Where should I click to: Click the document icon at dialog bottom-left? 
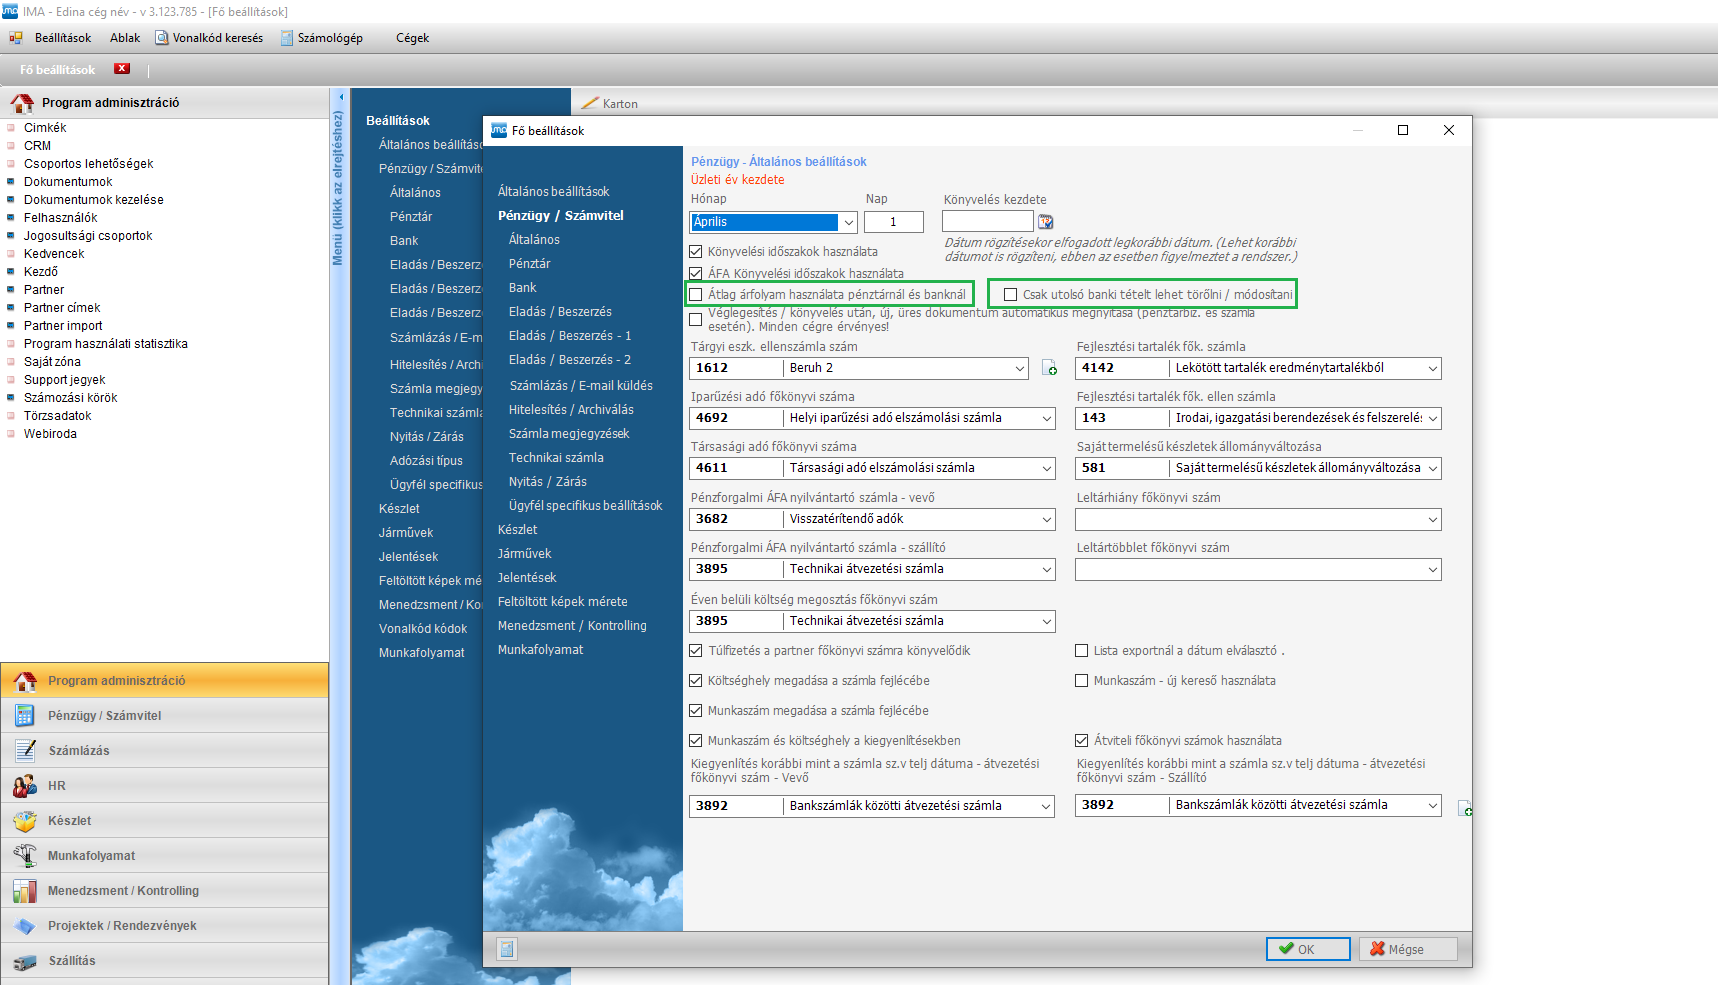507,949
